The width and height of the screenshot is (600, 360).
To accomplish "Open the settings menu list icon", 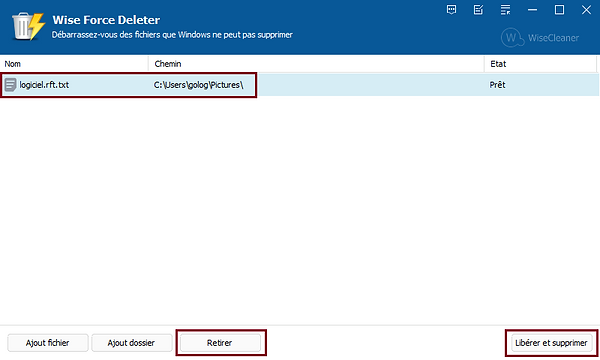I will 505,10.
